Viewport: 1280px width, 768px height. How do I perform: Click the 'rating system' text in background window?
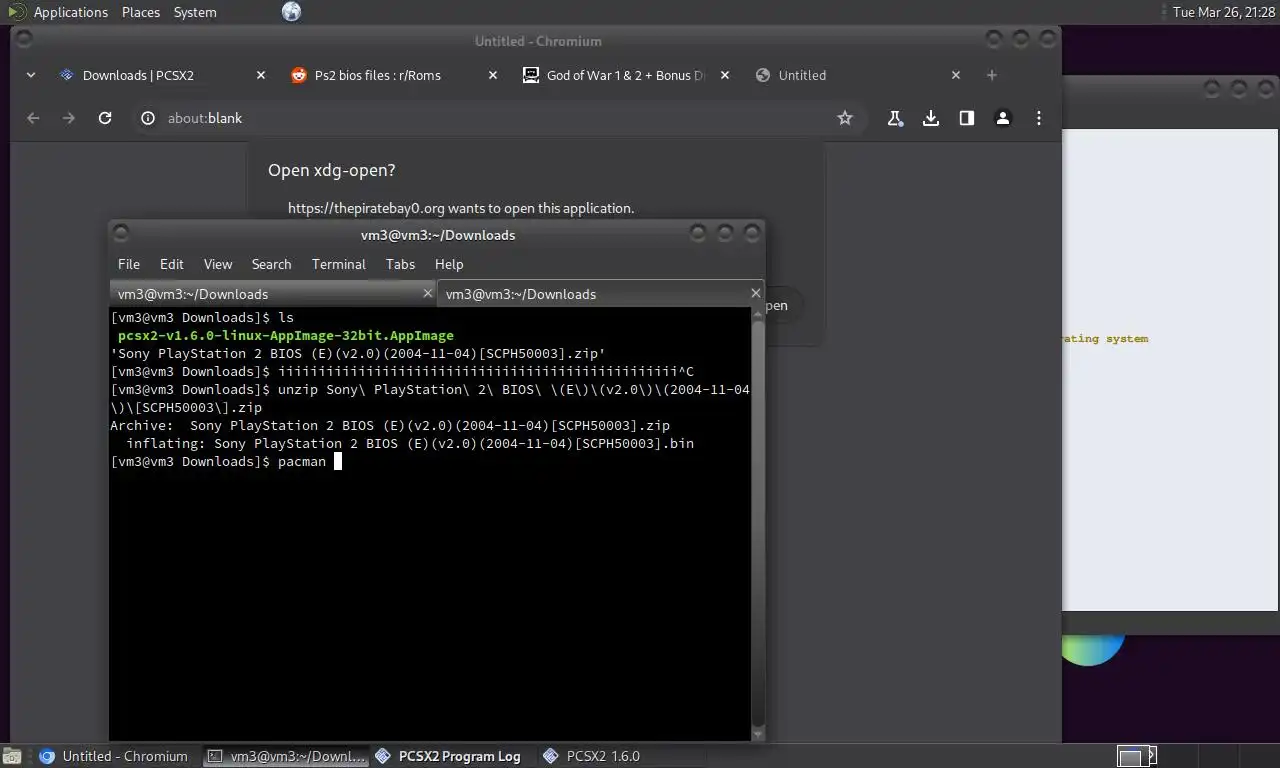tap(1105, 339)
